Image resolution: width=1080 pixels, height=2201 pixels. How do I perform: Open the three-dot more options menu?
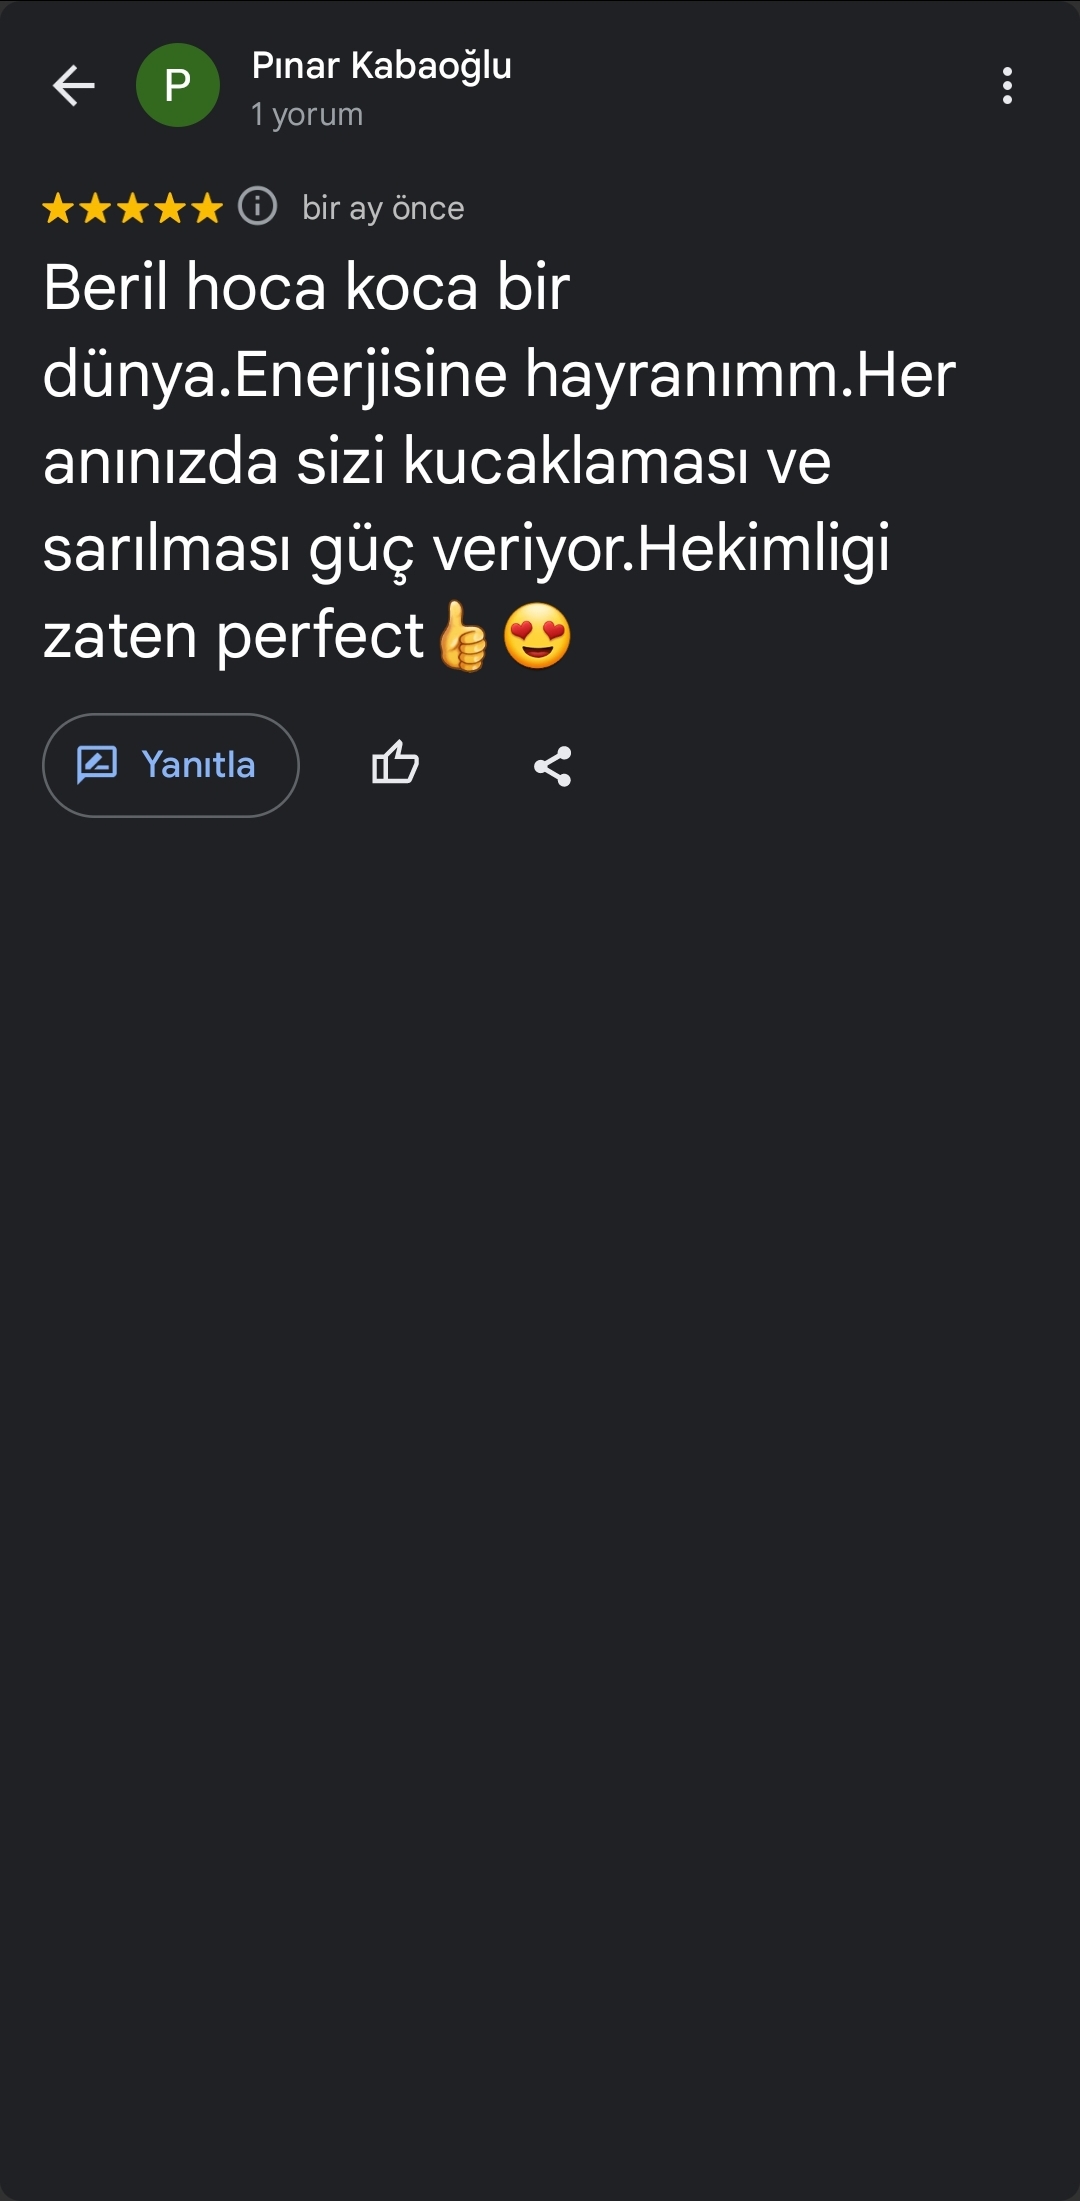tap(1007, 86)
